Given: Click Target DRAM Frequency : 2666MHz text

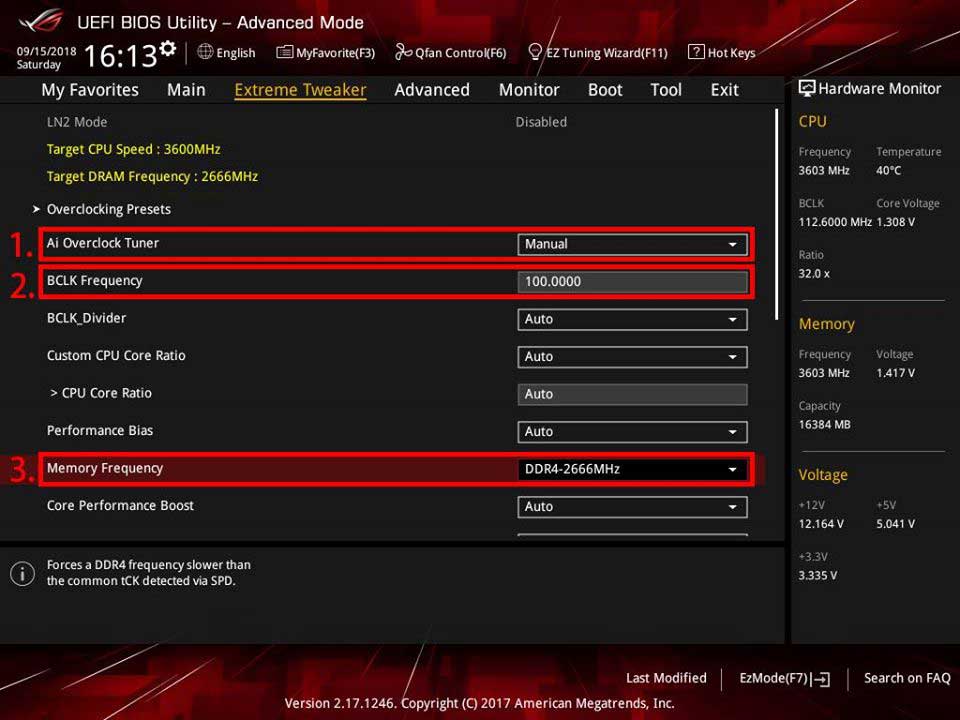Looking at the screenshot, I should point(152,176).
